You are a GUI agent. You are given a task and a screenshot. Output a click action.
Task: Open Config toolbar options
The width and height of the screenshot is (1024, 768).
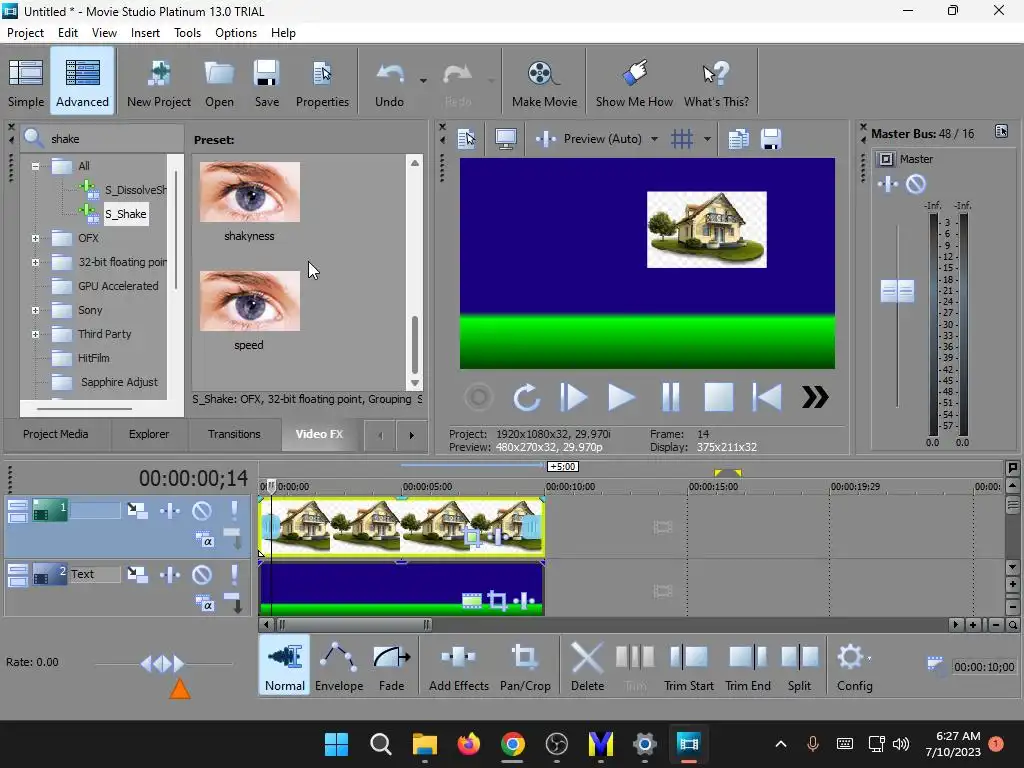pos(854,666)
